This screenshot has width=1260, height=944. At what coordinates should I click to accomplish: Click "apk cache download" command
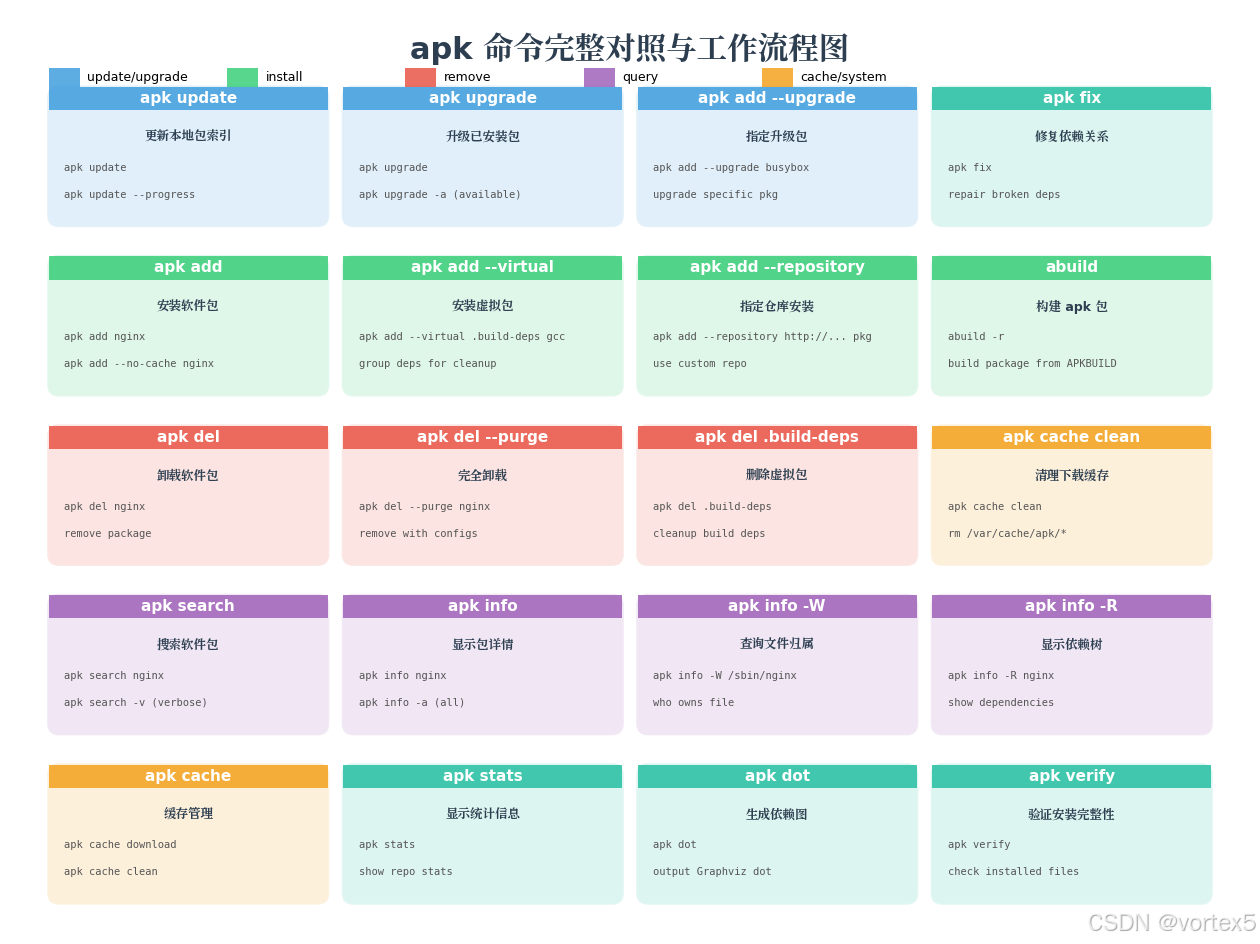[x=120, y=845]
